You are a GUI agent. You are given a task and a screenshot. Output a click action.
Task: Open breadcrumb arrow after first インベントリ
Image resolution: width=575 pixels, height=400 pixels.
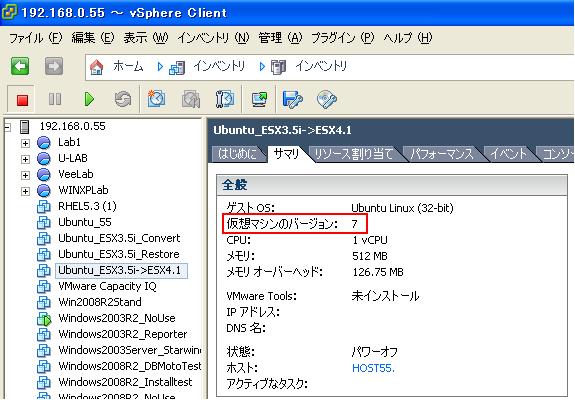click(262, 67)
